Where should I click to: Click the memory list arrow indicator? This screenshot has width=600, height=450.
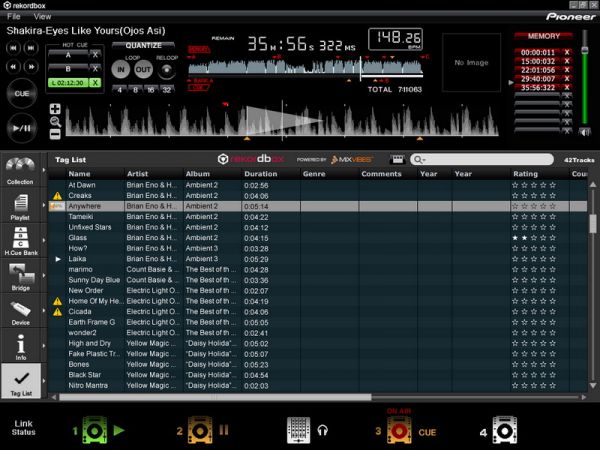point(510,82)
